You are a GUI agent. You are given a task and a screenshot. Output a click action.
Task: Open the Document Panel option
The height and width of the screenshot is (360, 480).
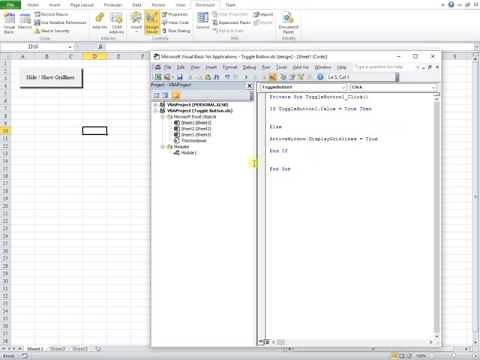[289, 23]
